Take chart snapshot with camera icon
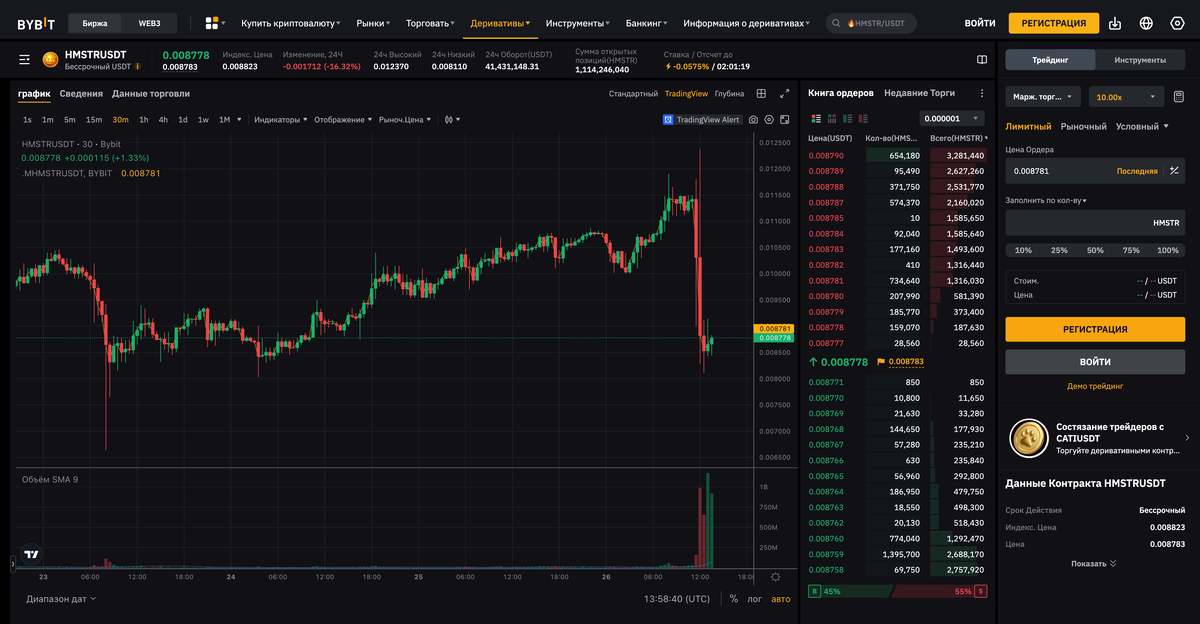1200x624 pixels. coord(754,119)
